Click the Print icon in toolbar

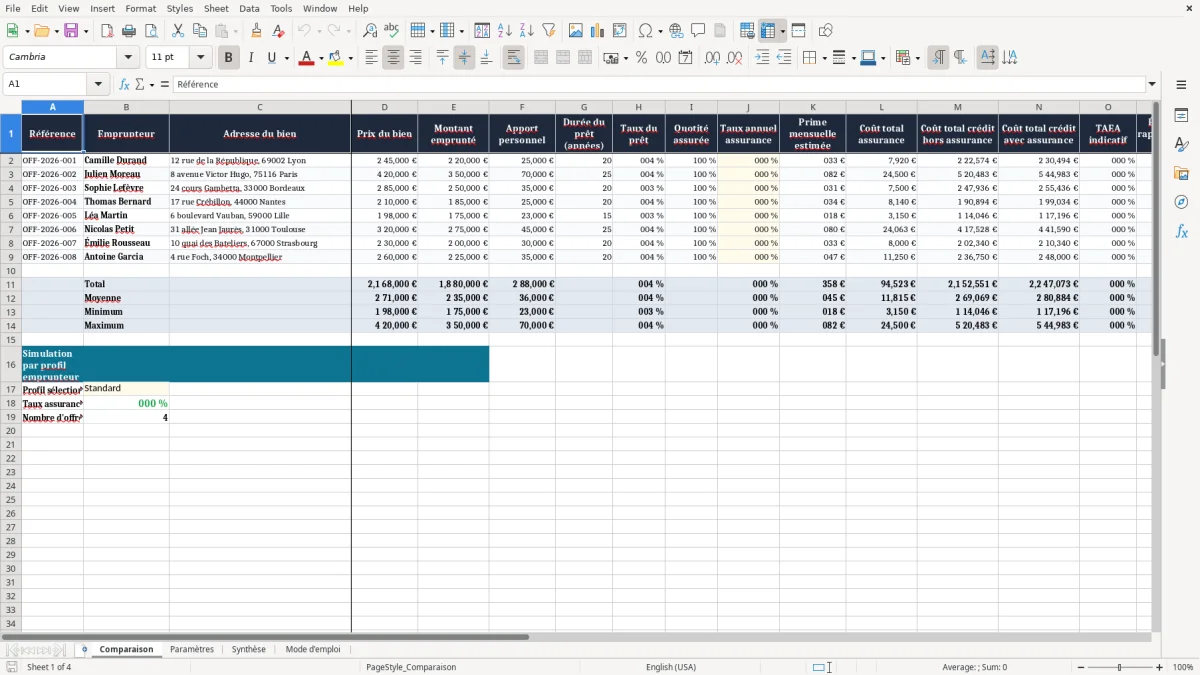[x=129, y=31]
